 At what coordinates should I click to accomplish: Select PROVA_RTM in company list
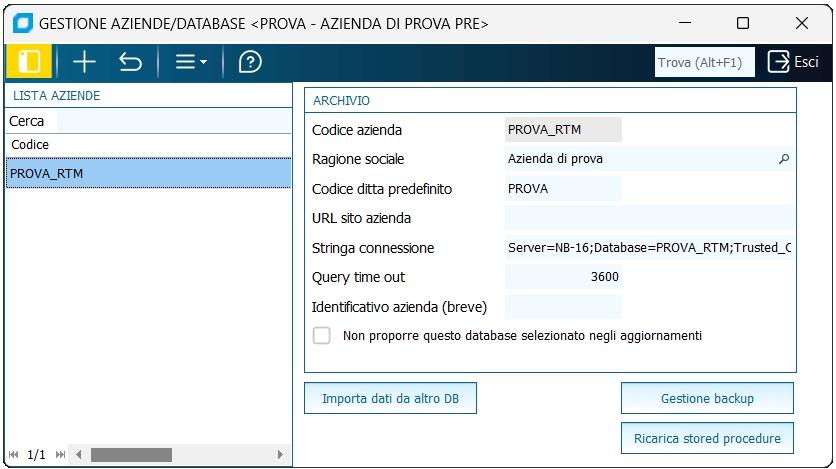point(147,174)
